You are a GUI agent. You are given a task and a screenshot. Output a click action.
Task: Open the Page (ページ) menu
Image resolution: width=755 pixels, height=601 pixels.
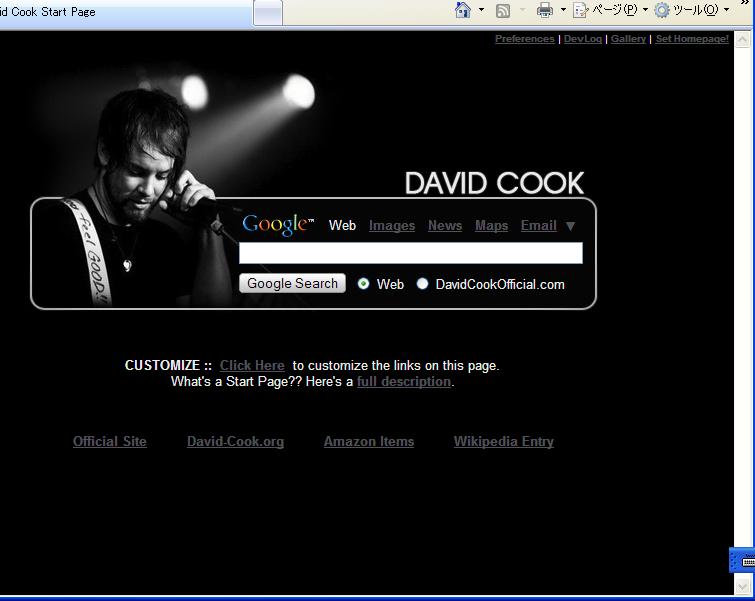pyautogui.click(x=610, y=10)
